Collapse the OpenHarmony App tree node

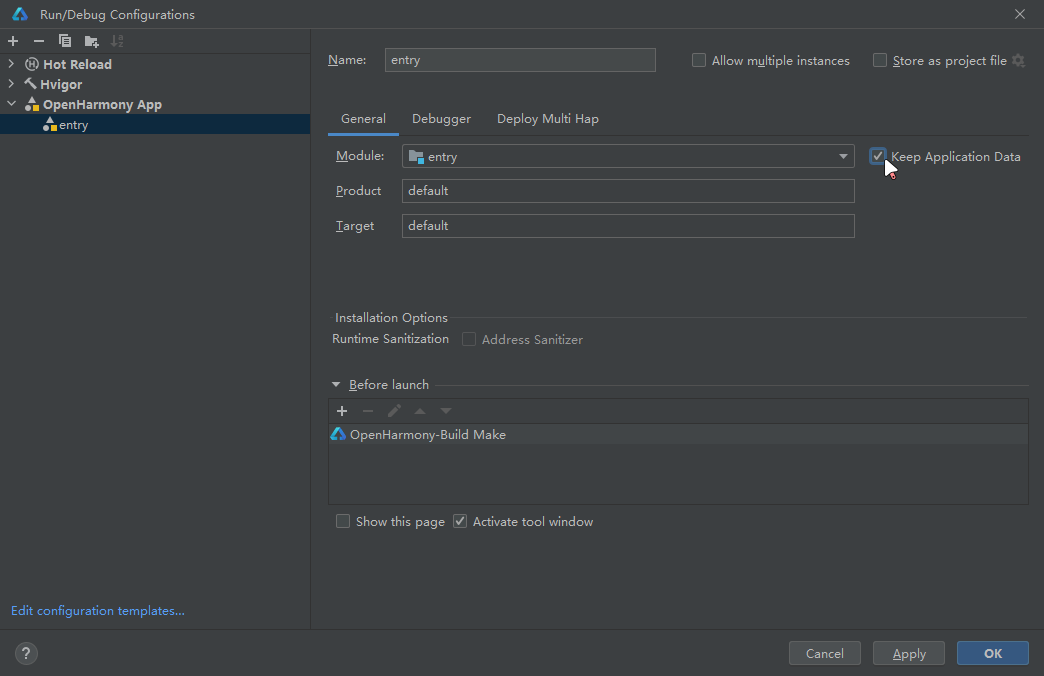(11, 104)
